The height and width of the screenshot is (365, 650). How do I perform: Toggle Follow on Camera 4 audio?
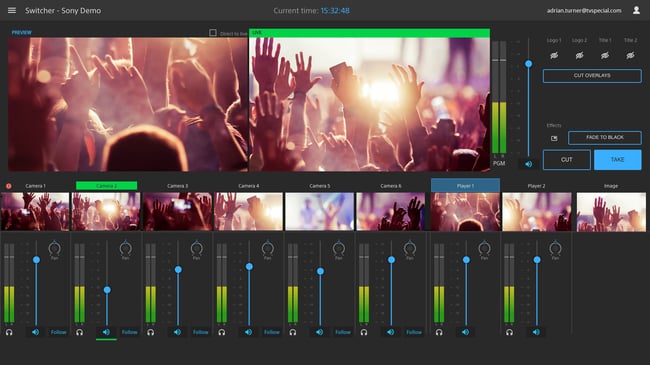[x=272, y=332]
